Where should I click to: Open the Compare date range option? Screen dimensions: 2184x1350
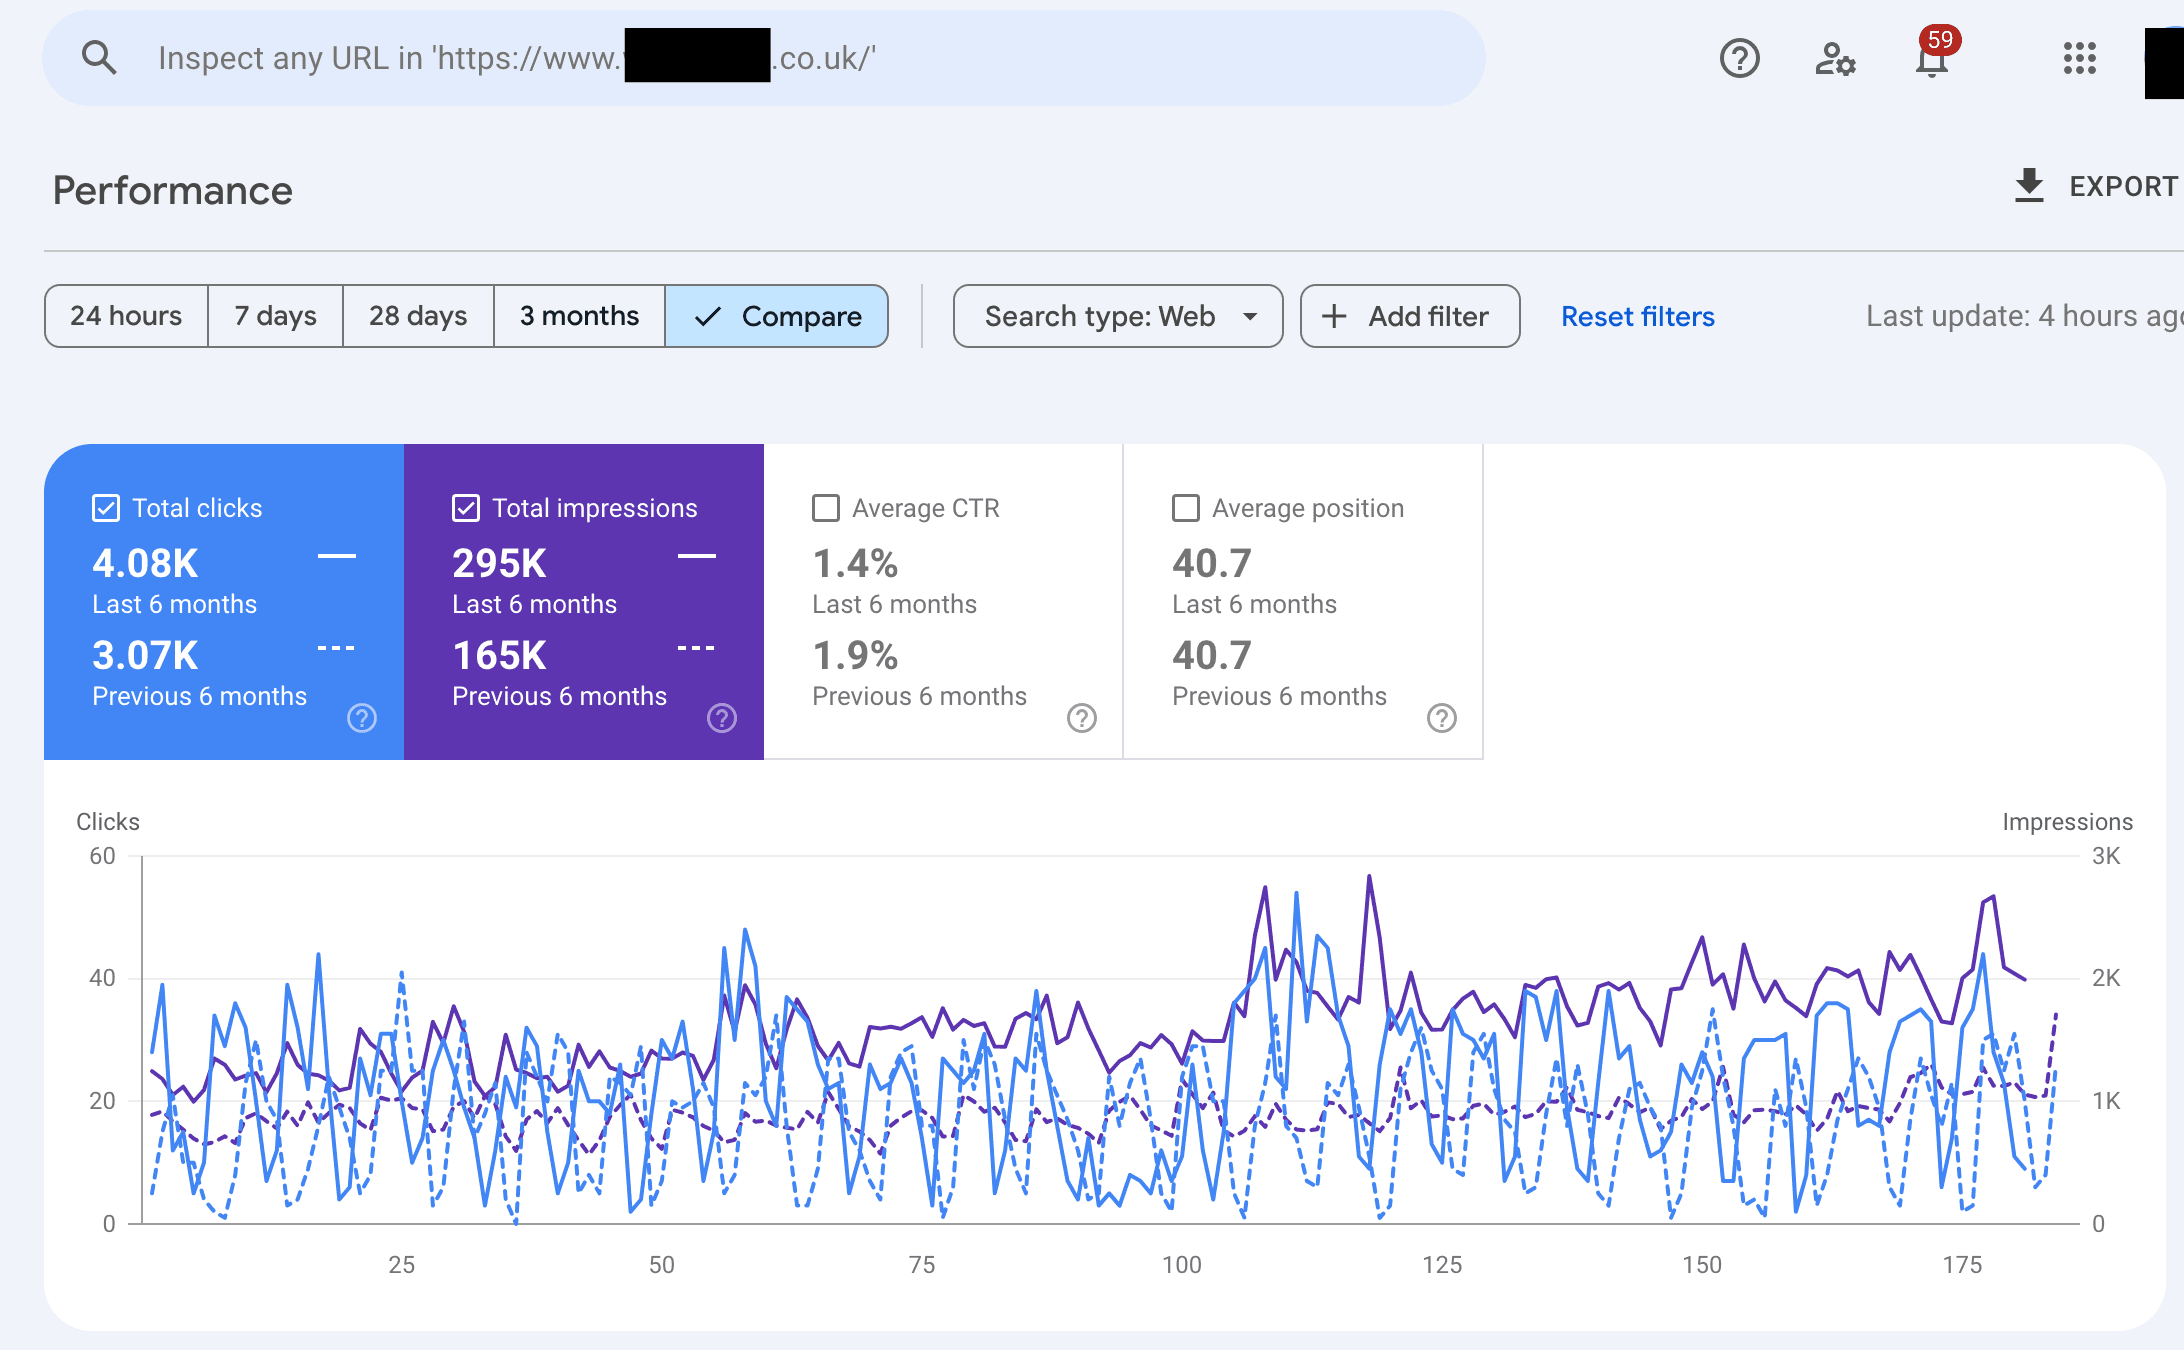[777, 316]
